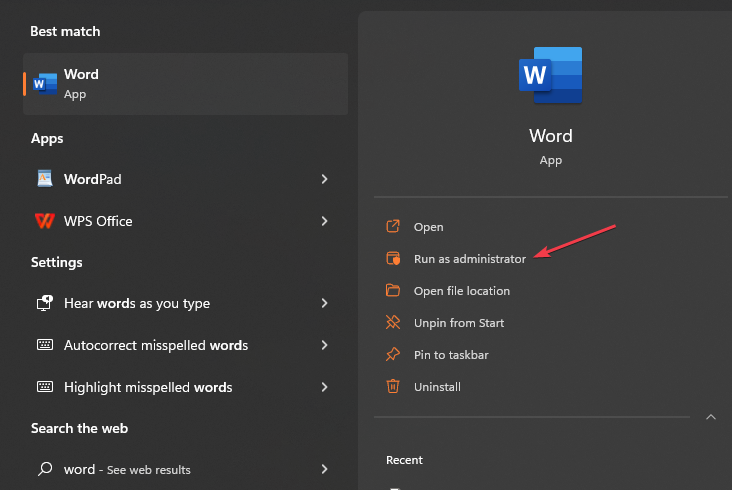Select Open file location
The width and height of the screenshot is (732, 490).
click(462, 291)
